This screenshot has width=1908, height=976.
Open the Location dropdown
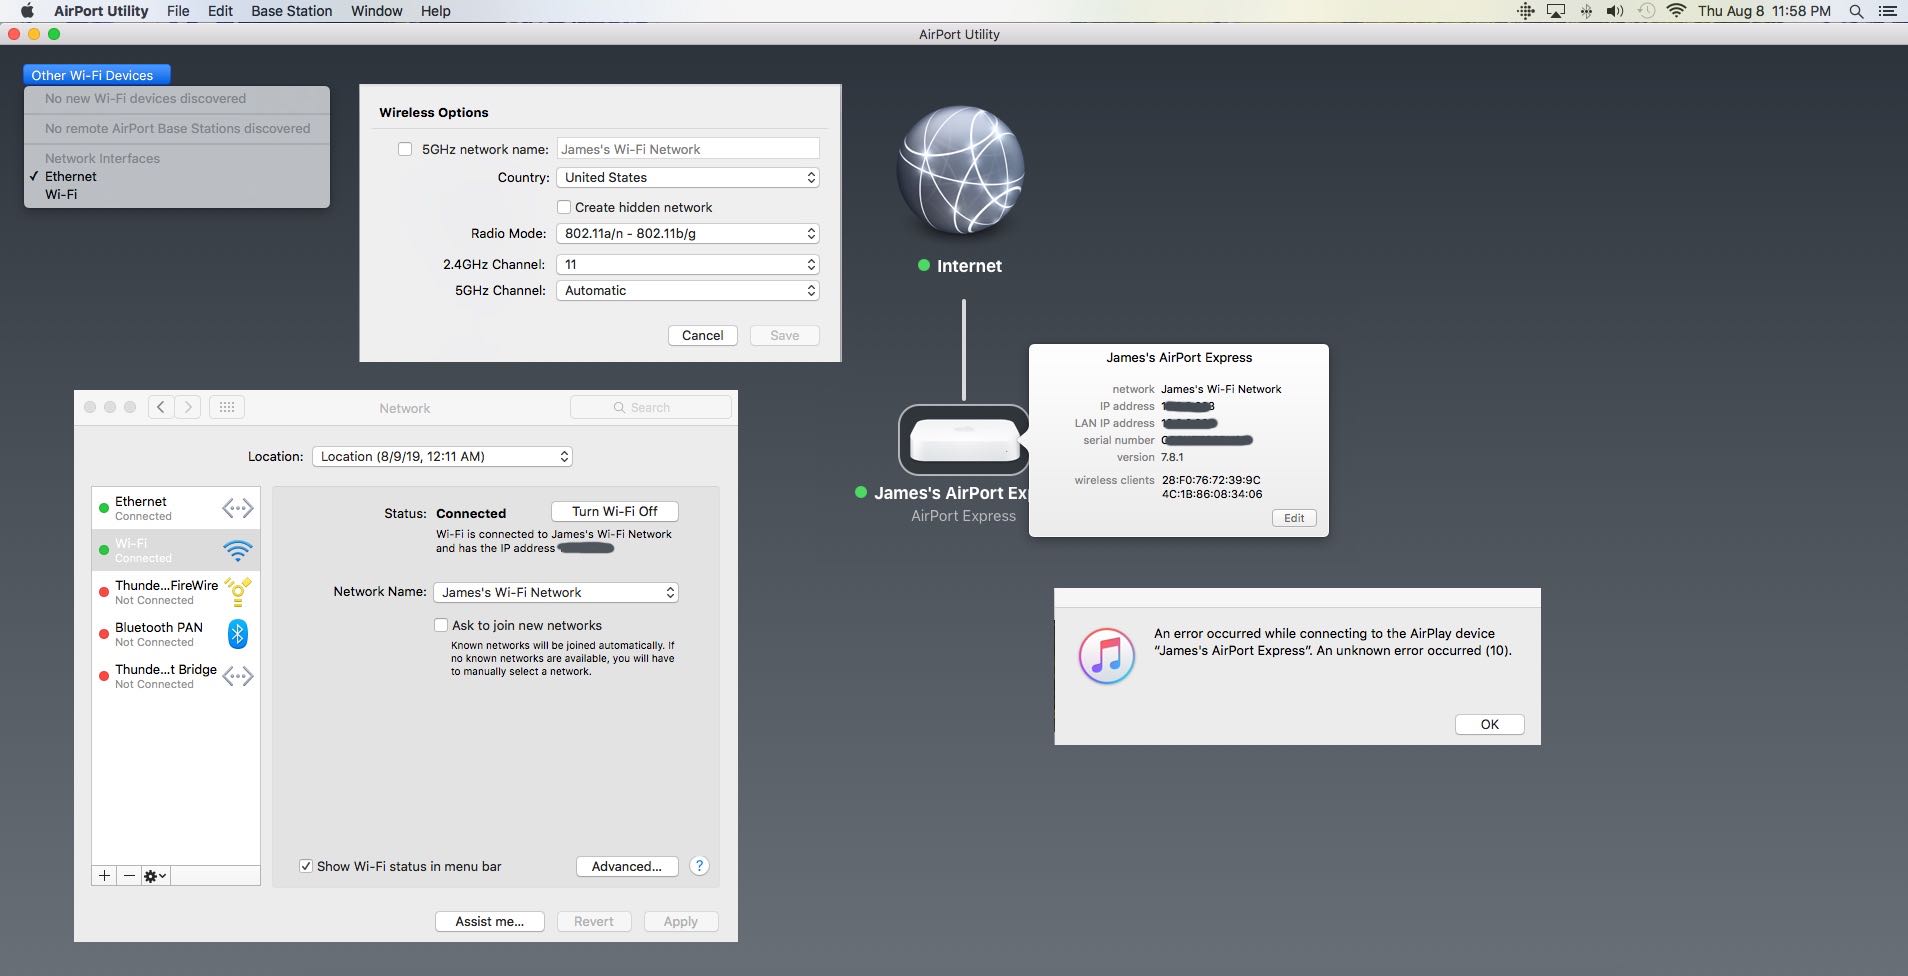(x=442, y=456)
